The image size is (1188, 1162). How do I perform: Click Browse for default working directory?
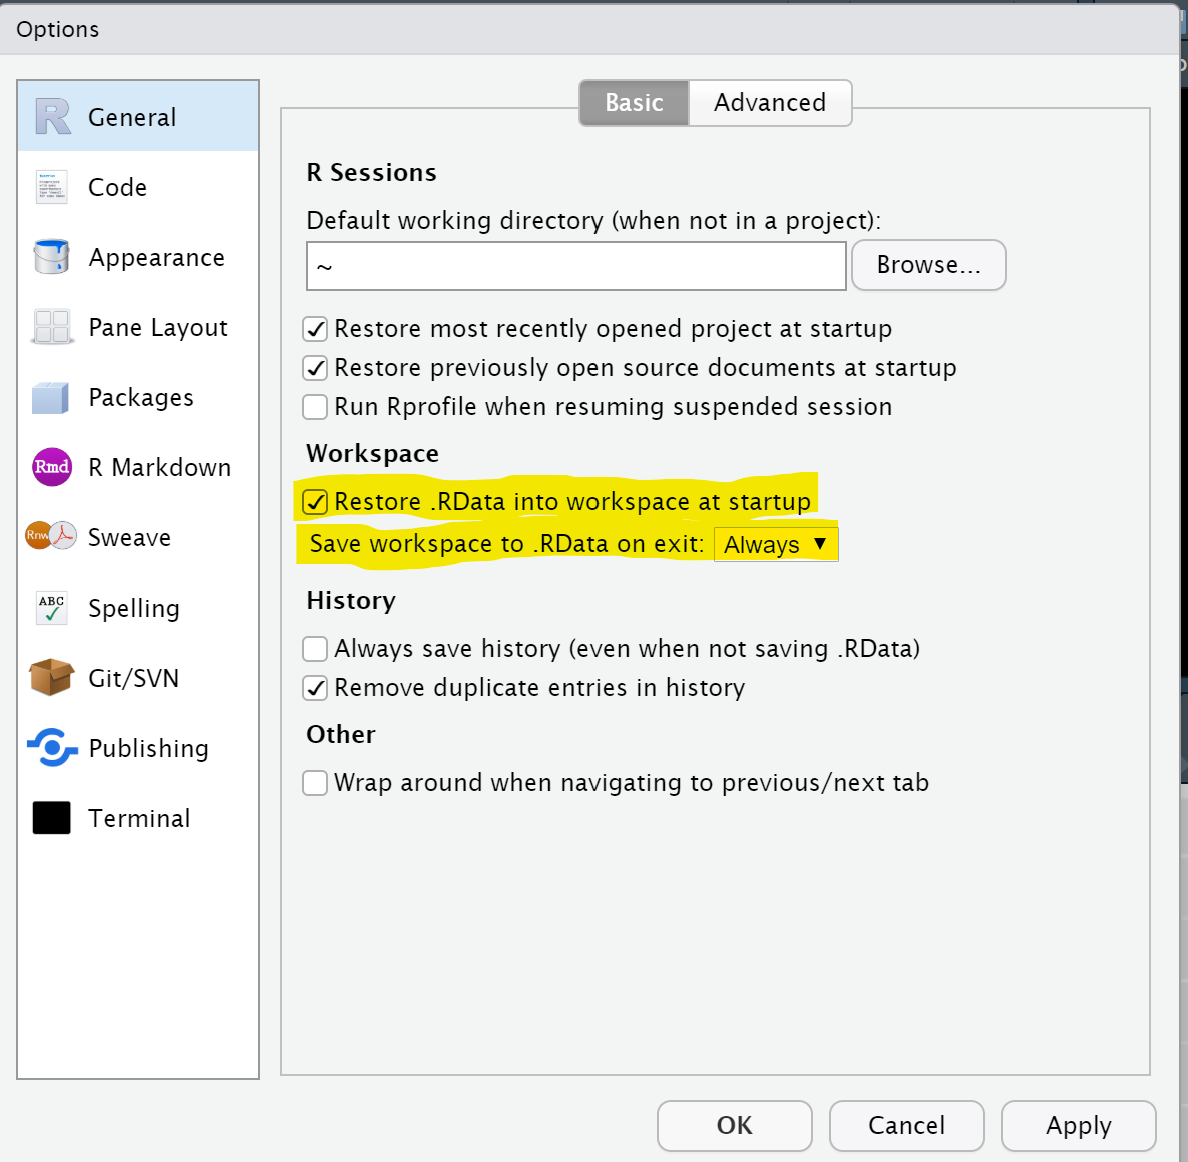pos(928,265)
